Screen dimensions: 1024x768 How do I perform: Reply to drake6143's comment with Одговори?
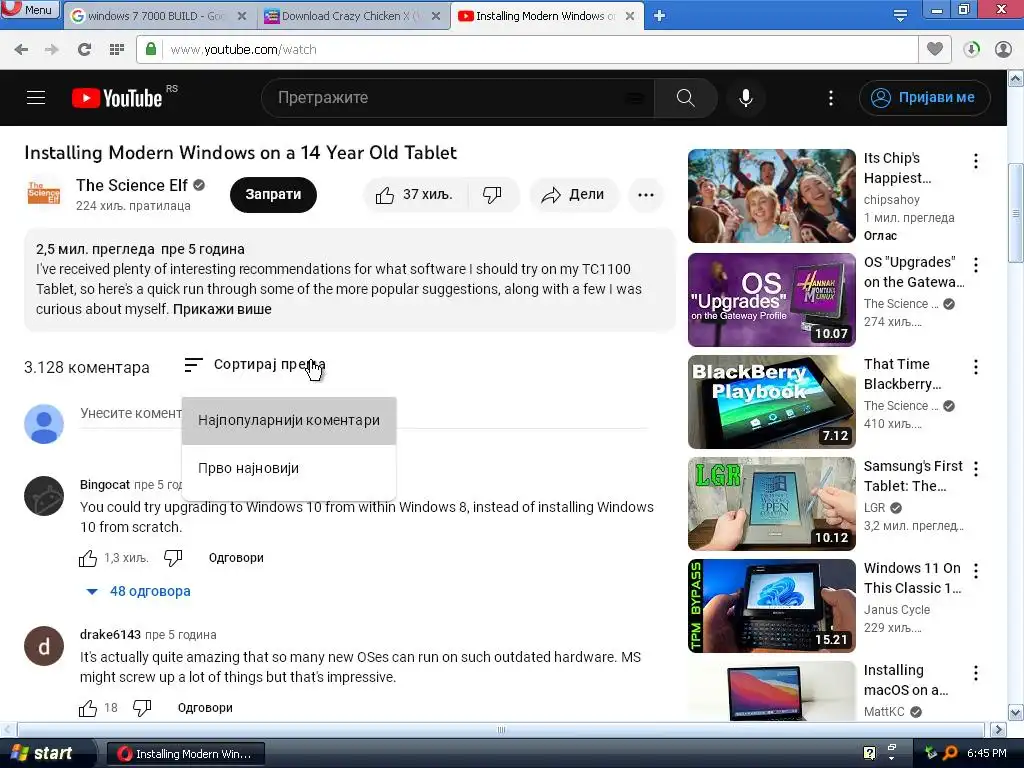[205, 708]
